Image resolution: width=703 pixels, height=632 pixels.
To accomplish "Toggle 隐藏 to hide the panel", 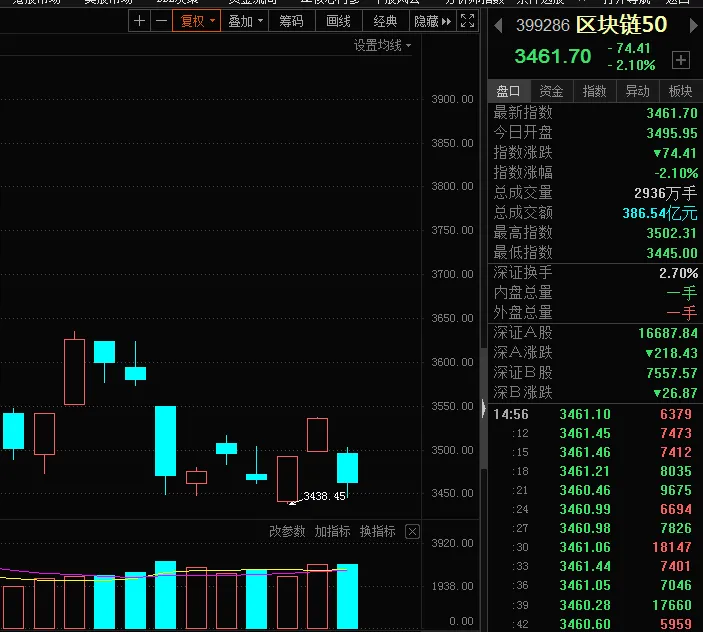I will (x=432, y=21).
